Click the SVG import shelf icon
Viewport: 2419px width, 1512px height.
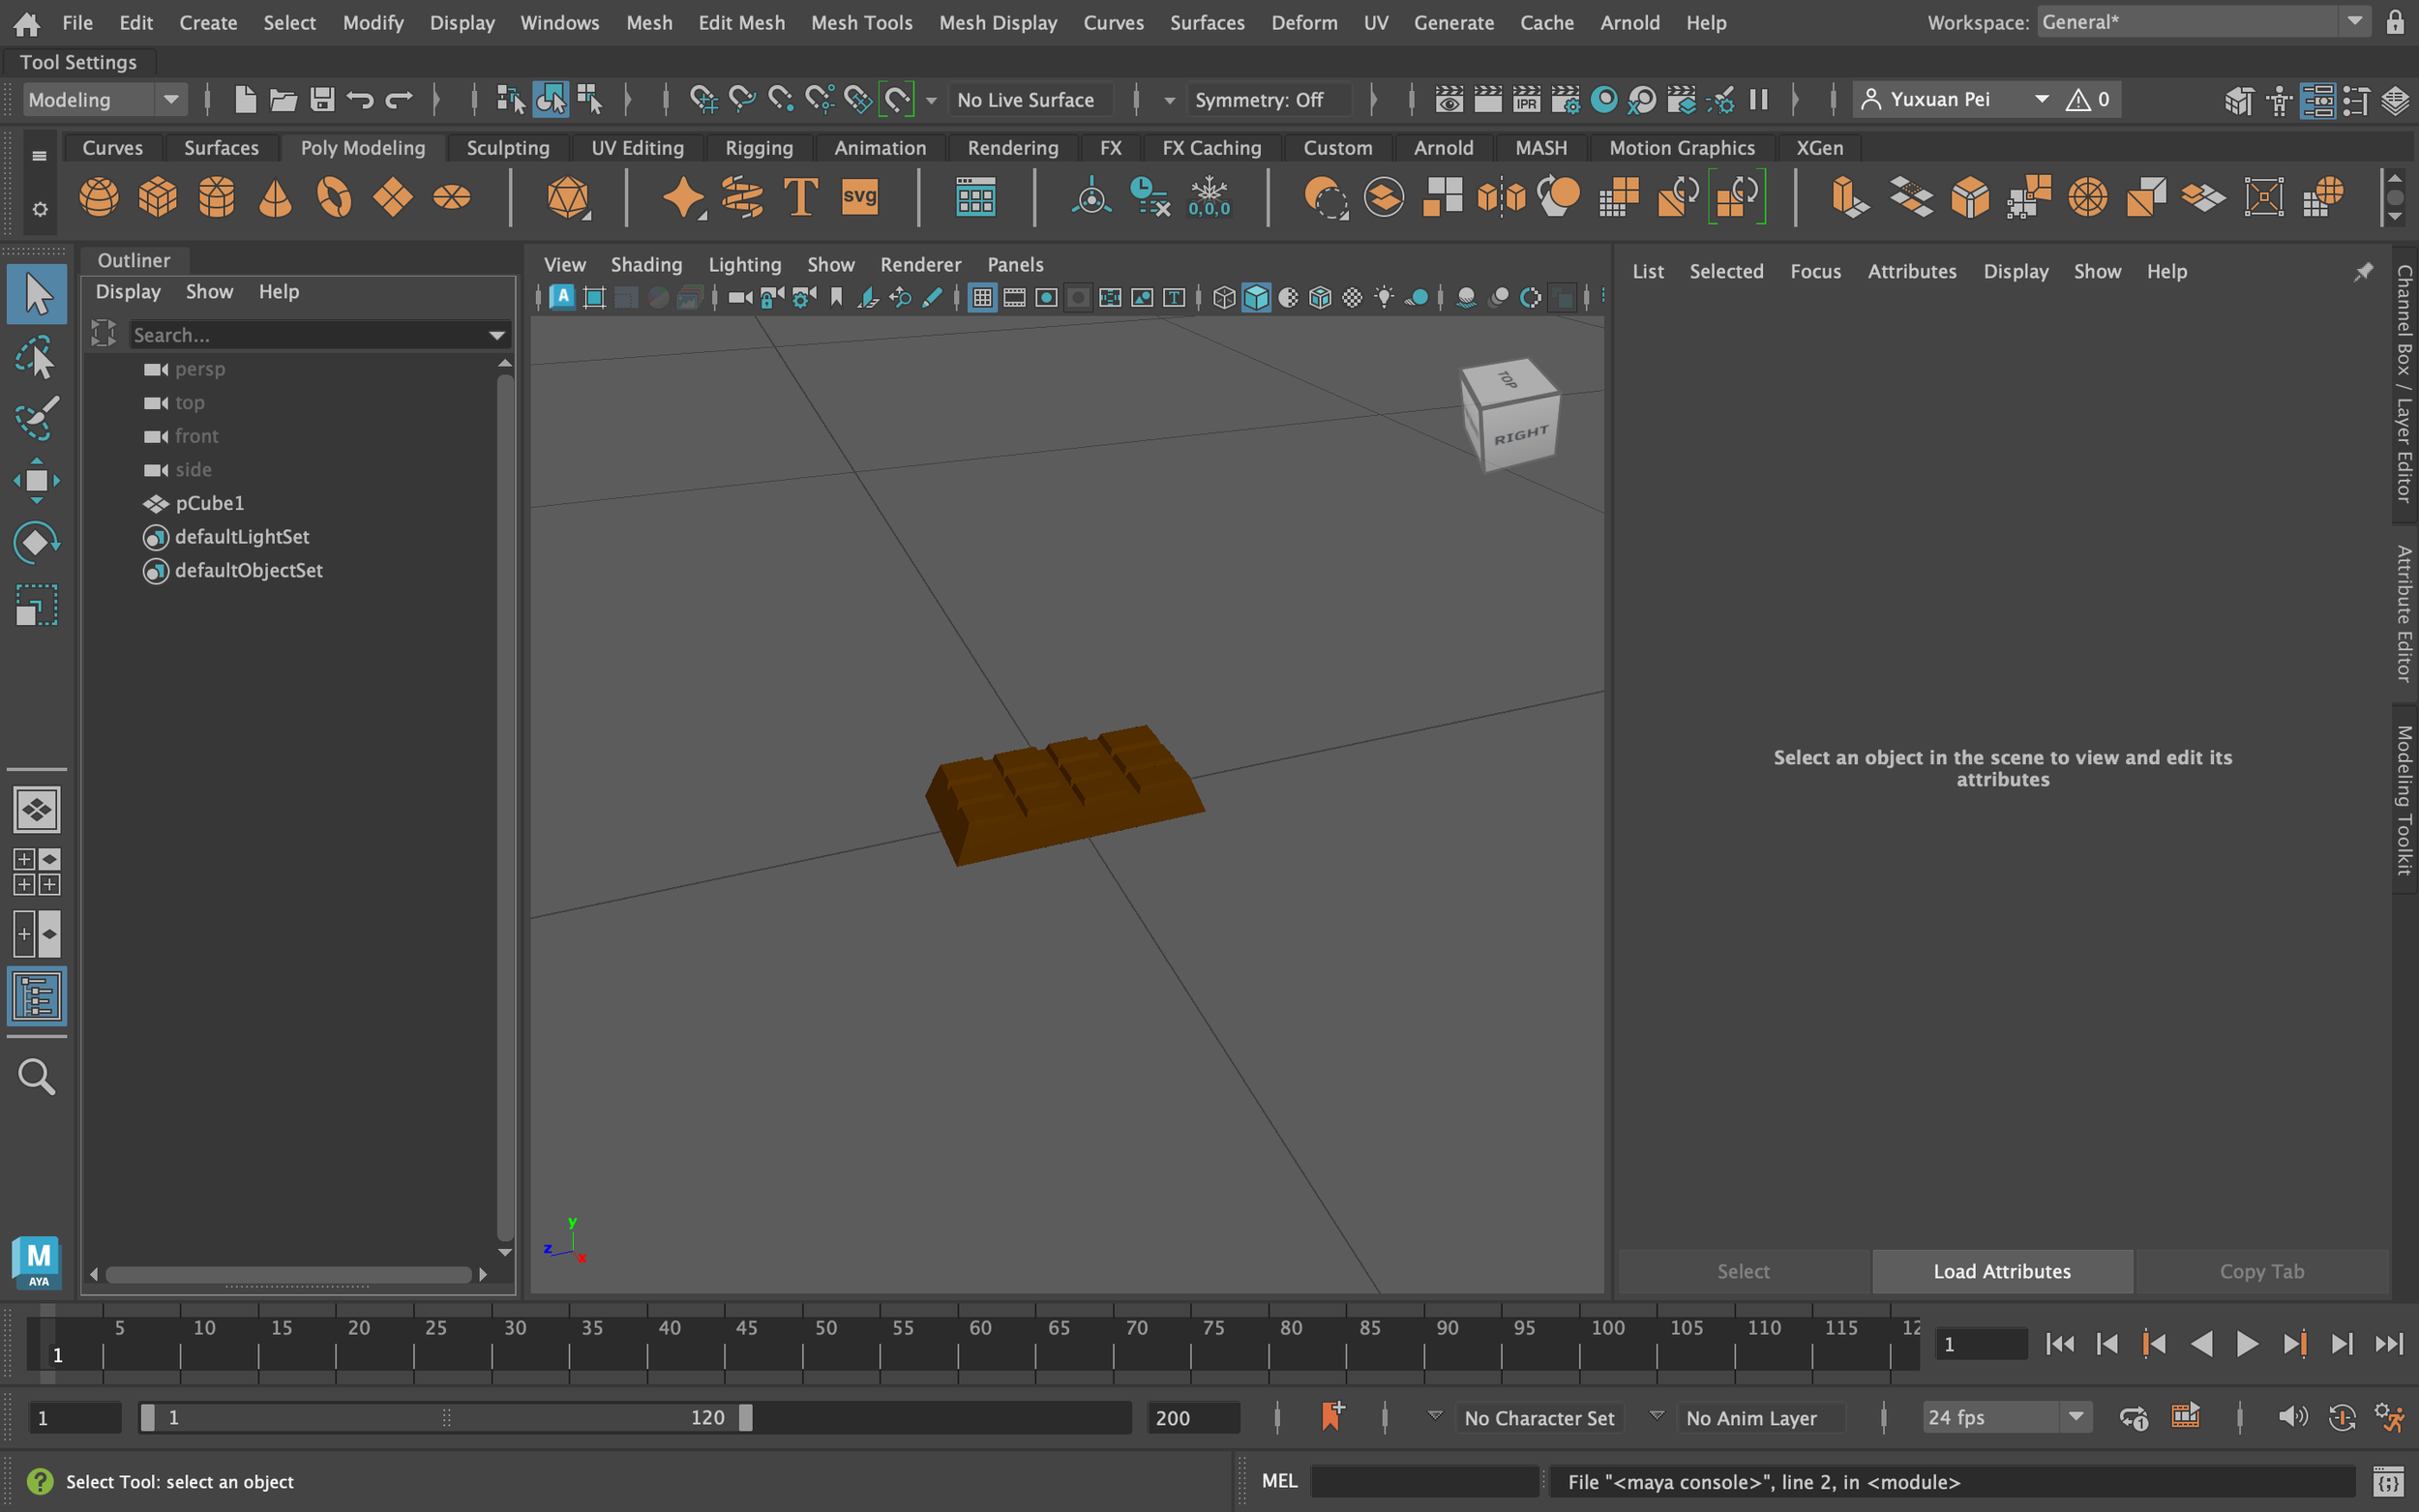pyautogui.click(x=859, y=197)
